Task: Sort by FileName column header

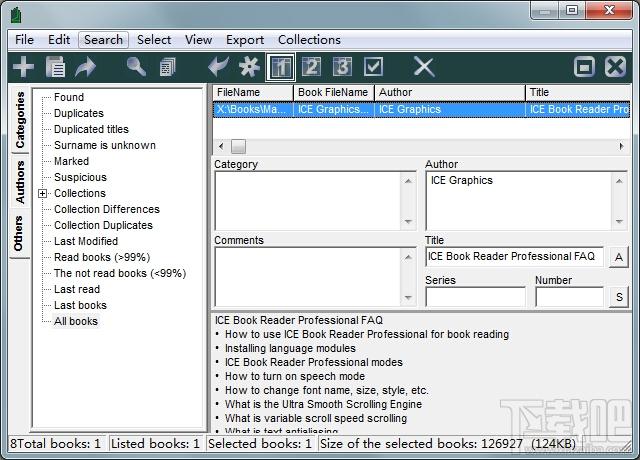Action: coord(253,92)
